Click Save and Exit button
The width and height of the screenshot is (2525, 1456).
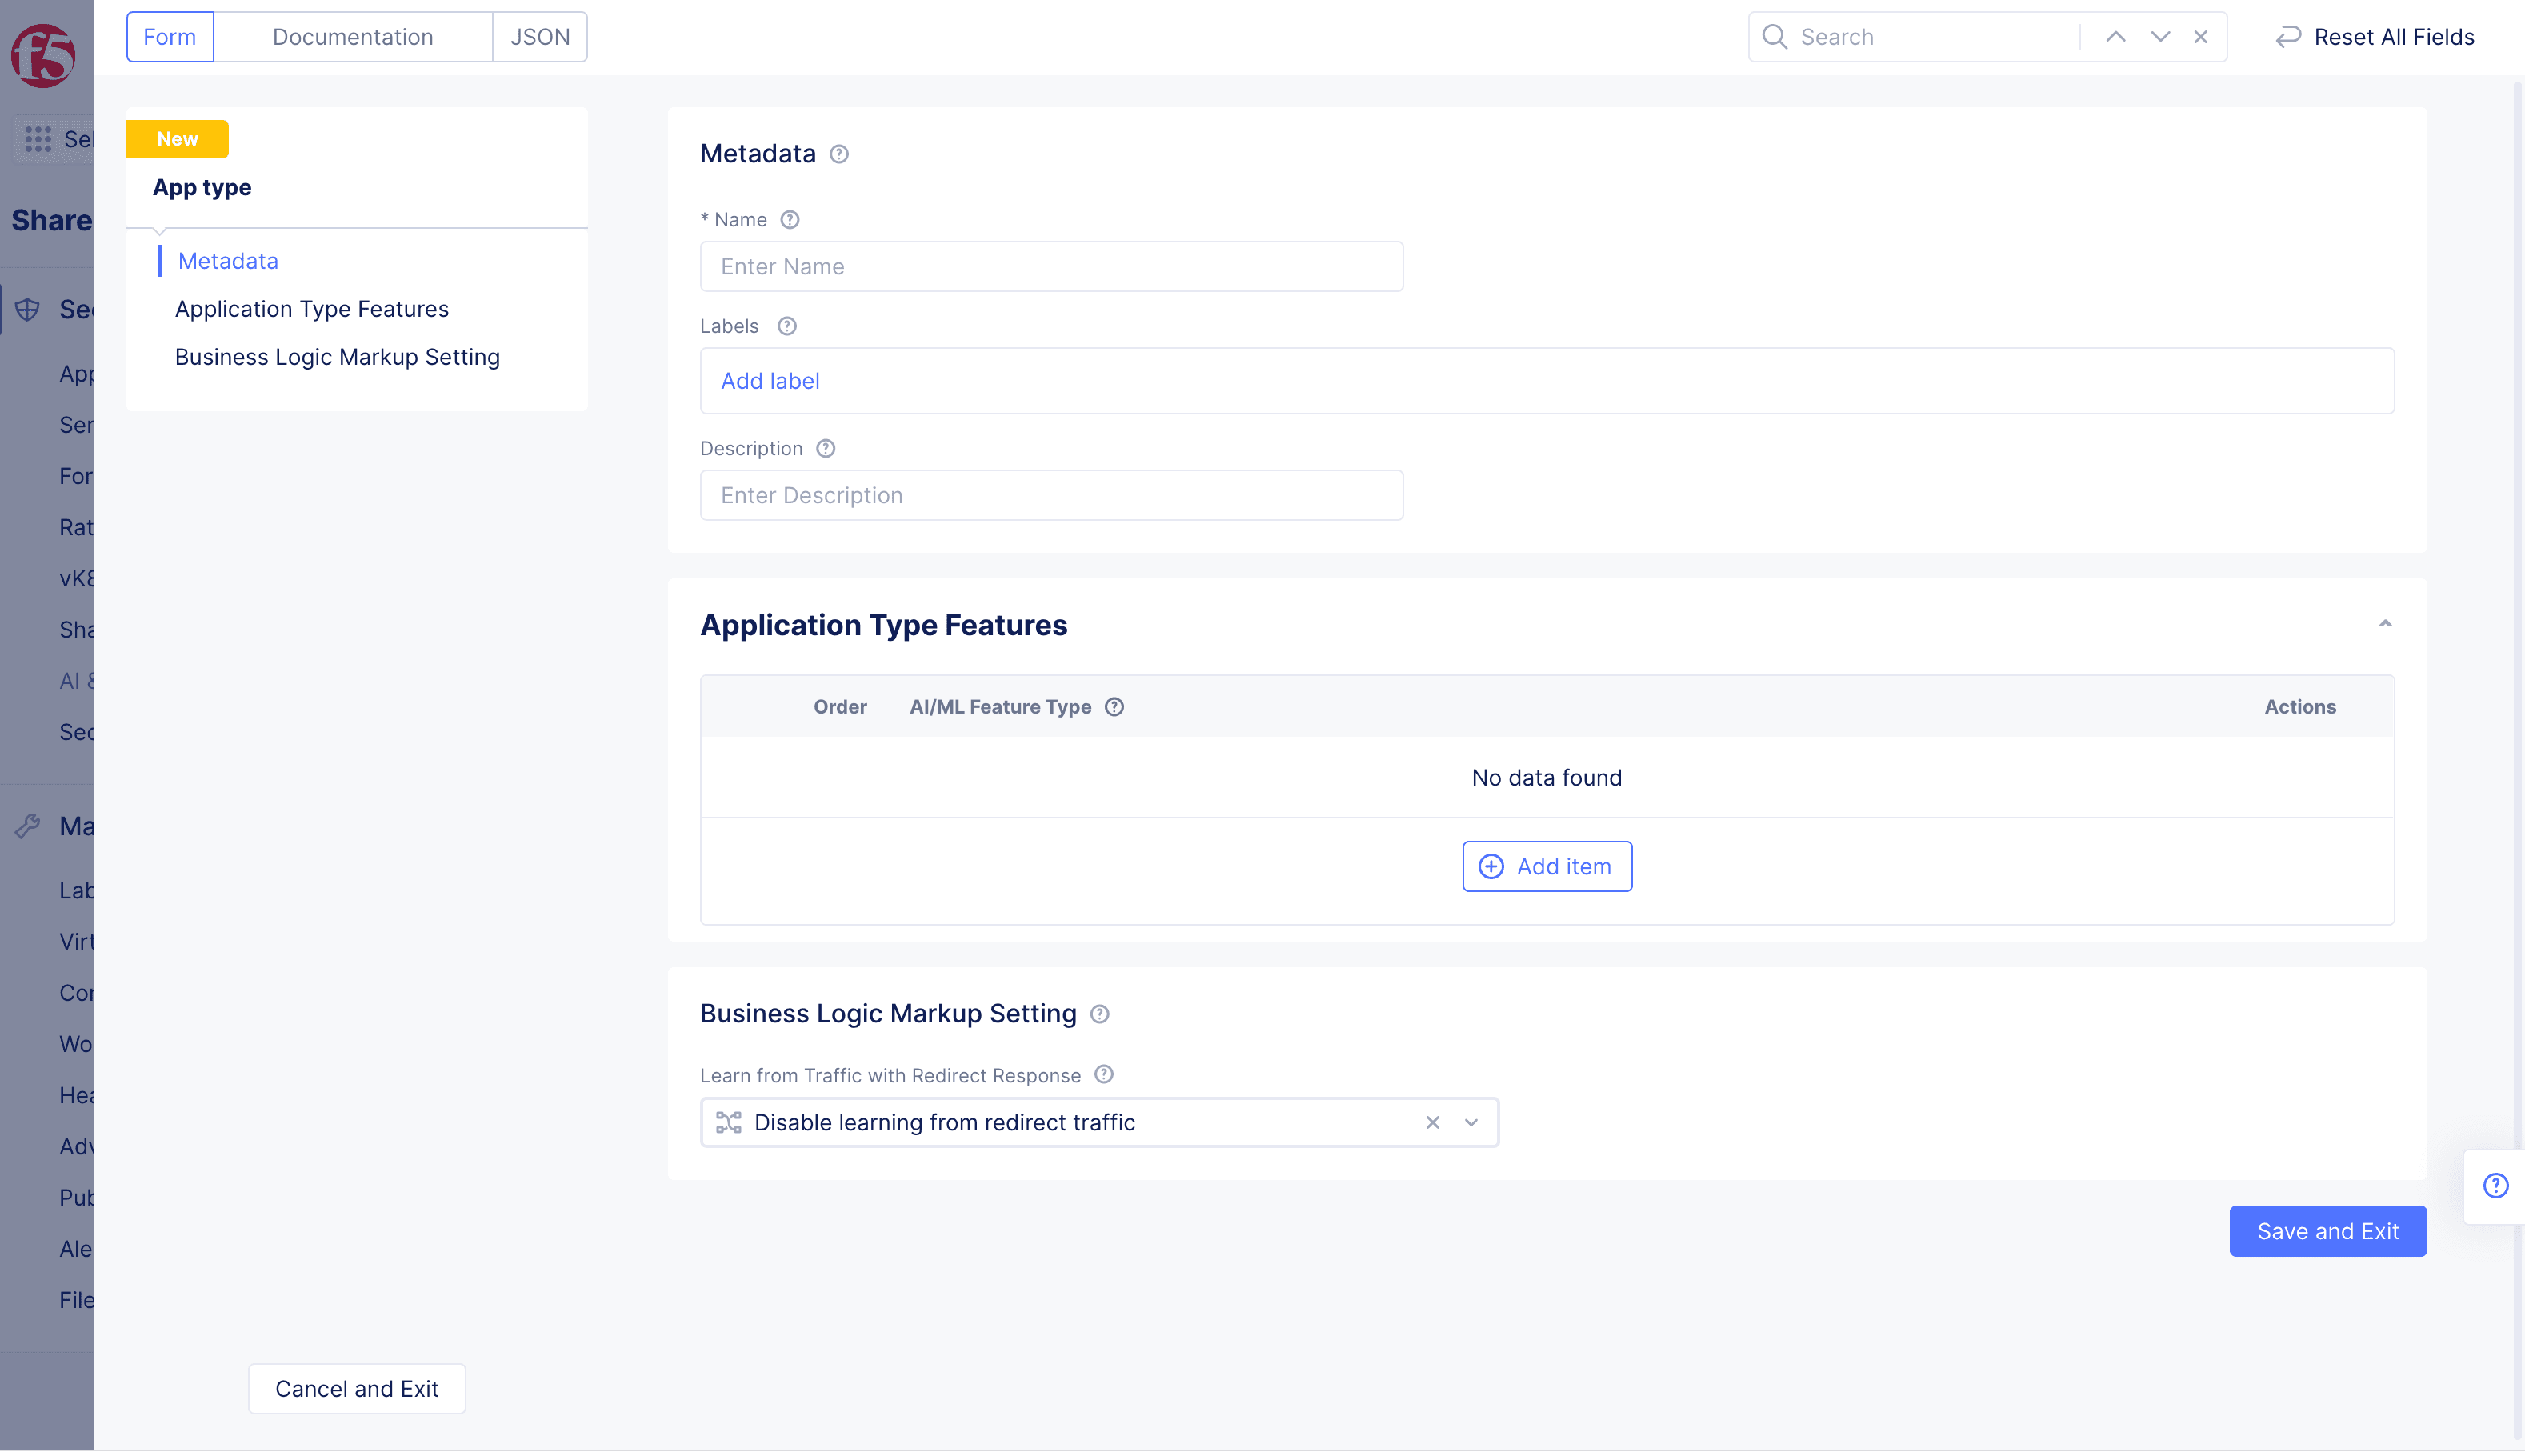(x=2327, y=1230)
